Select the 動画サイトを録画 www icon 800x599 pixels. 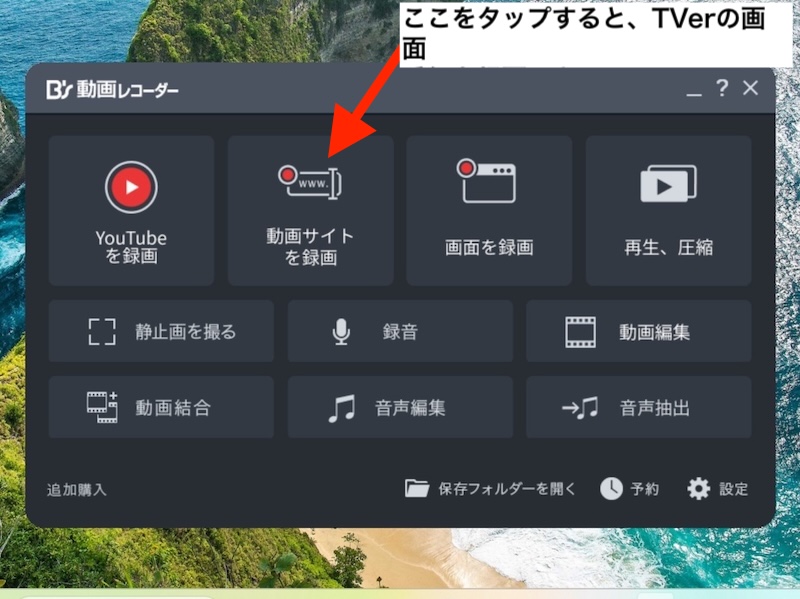point(310,182)
